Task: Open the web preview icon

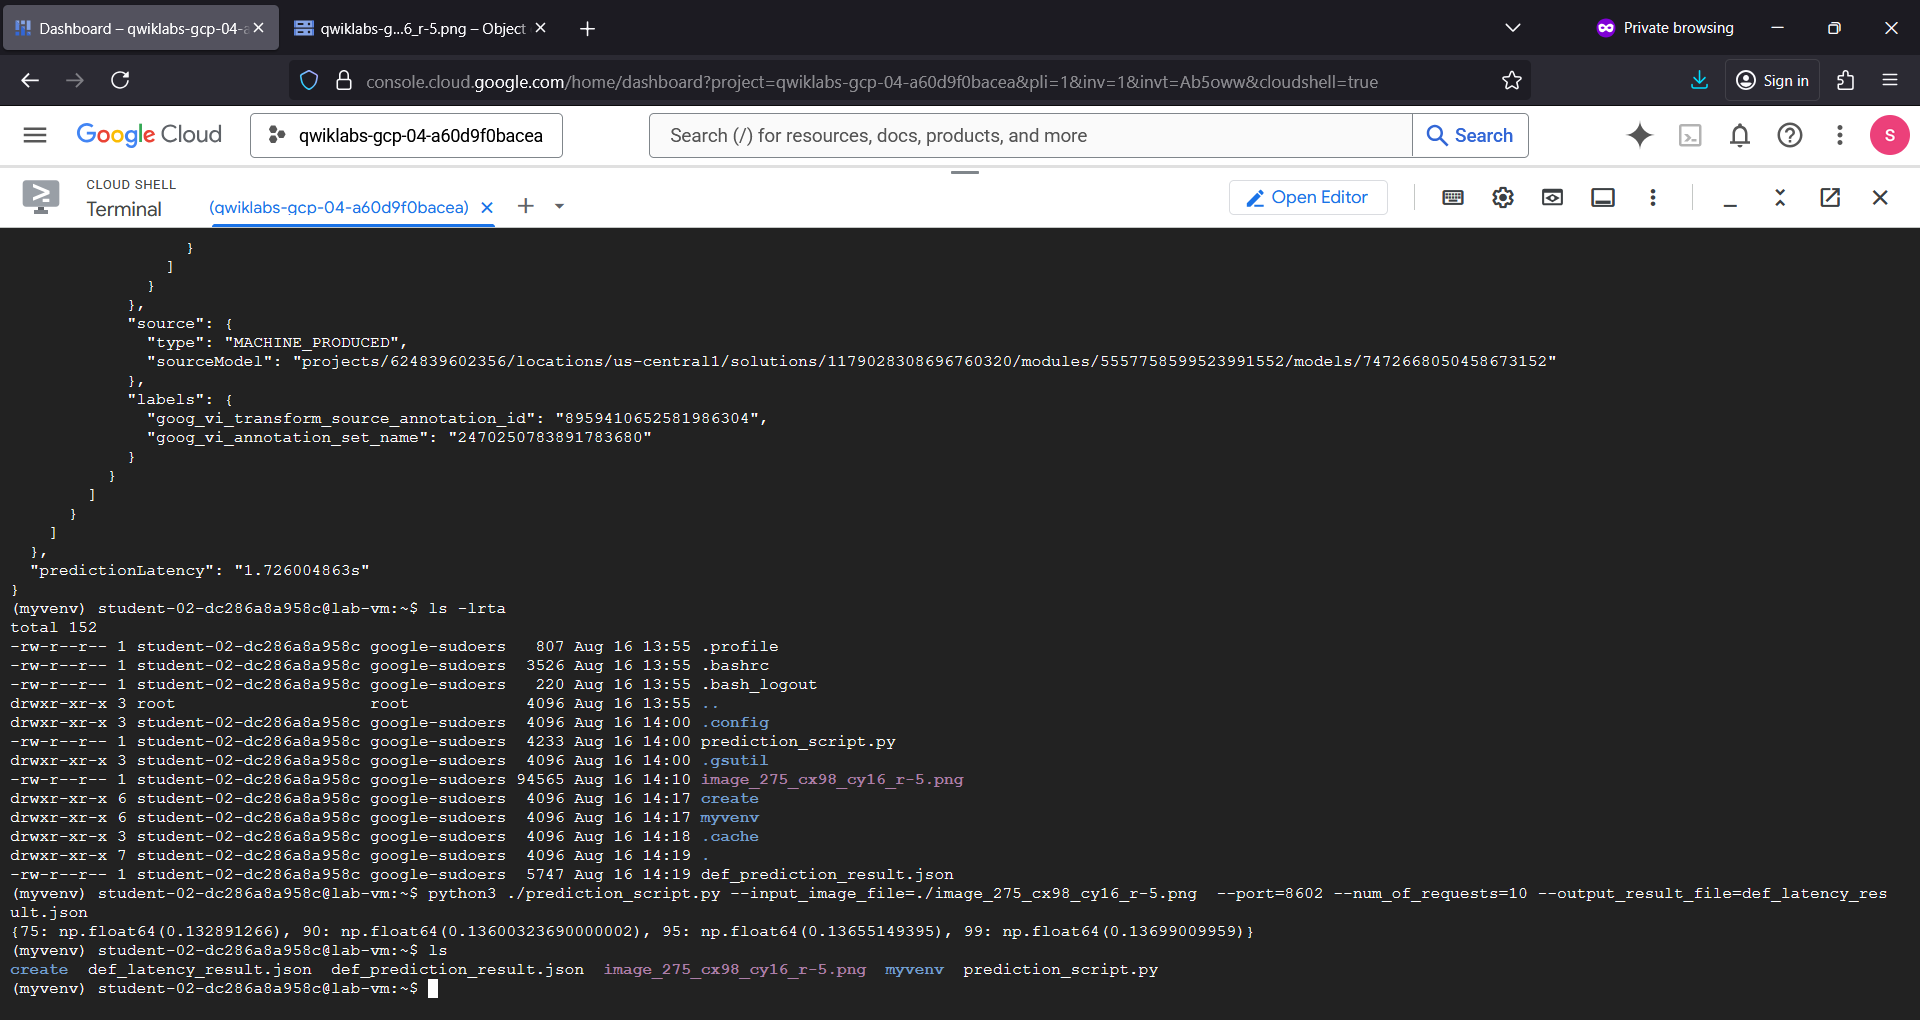Action: (x=1553, y=197)
